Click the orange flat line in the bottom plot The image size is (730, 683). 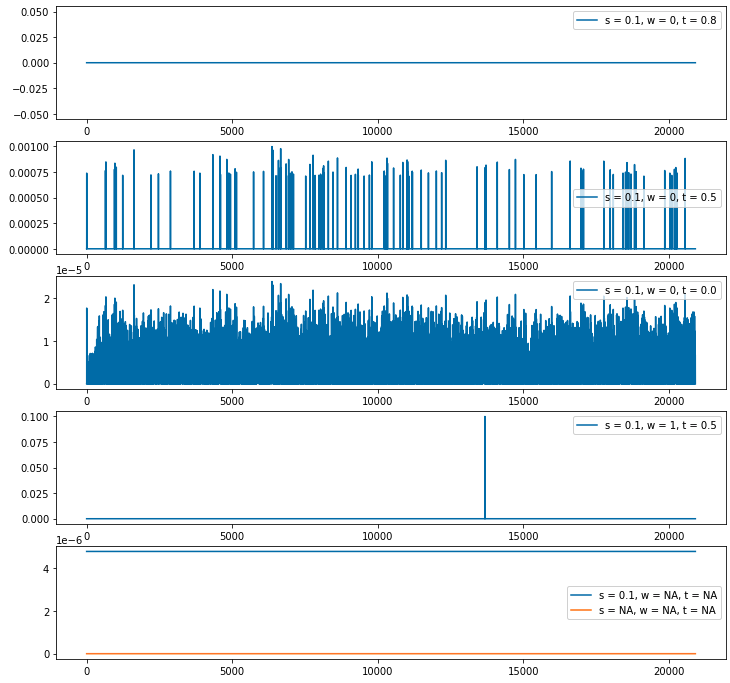click(x=391, y=654)
